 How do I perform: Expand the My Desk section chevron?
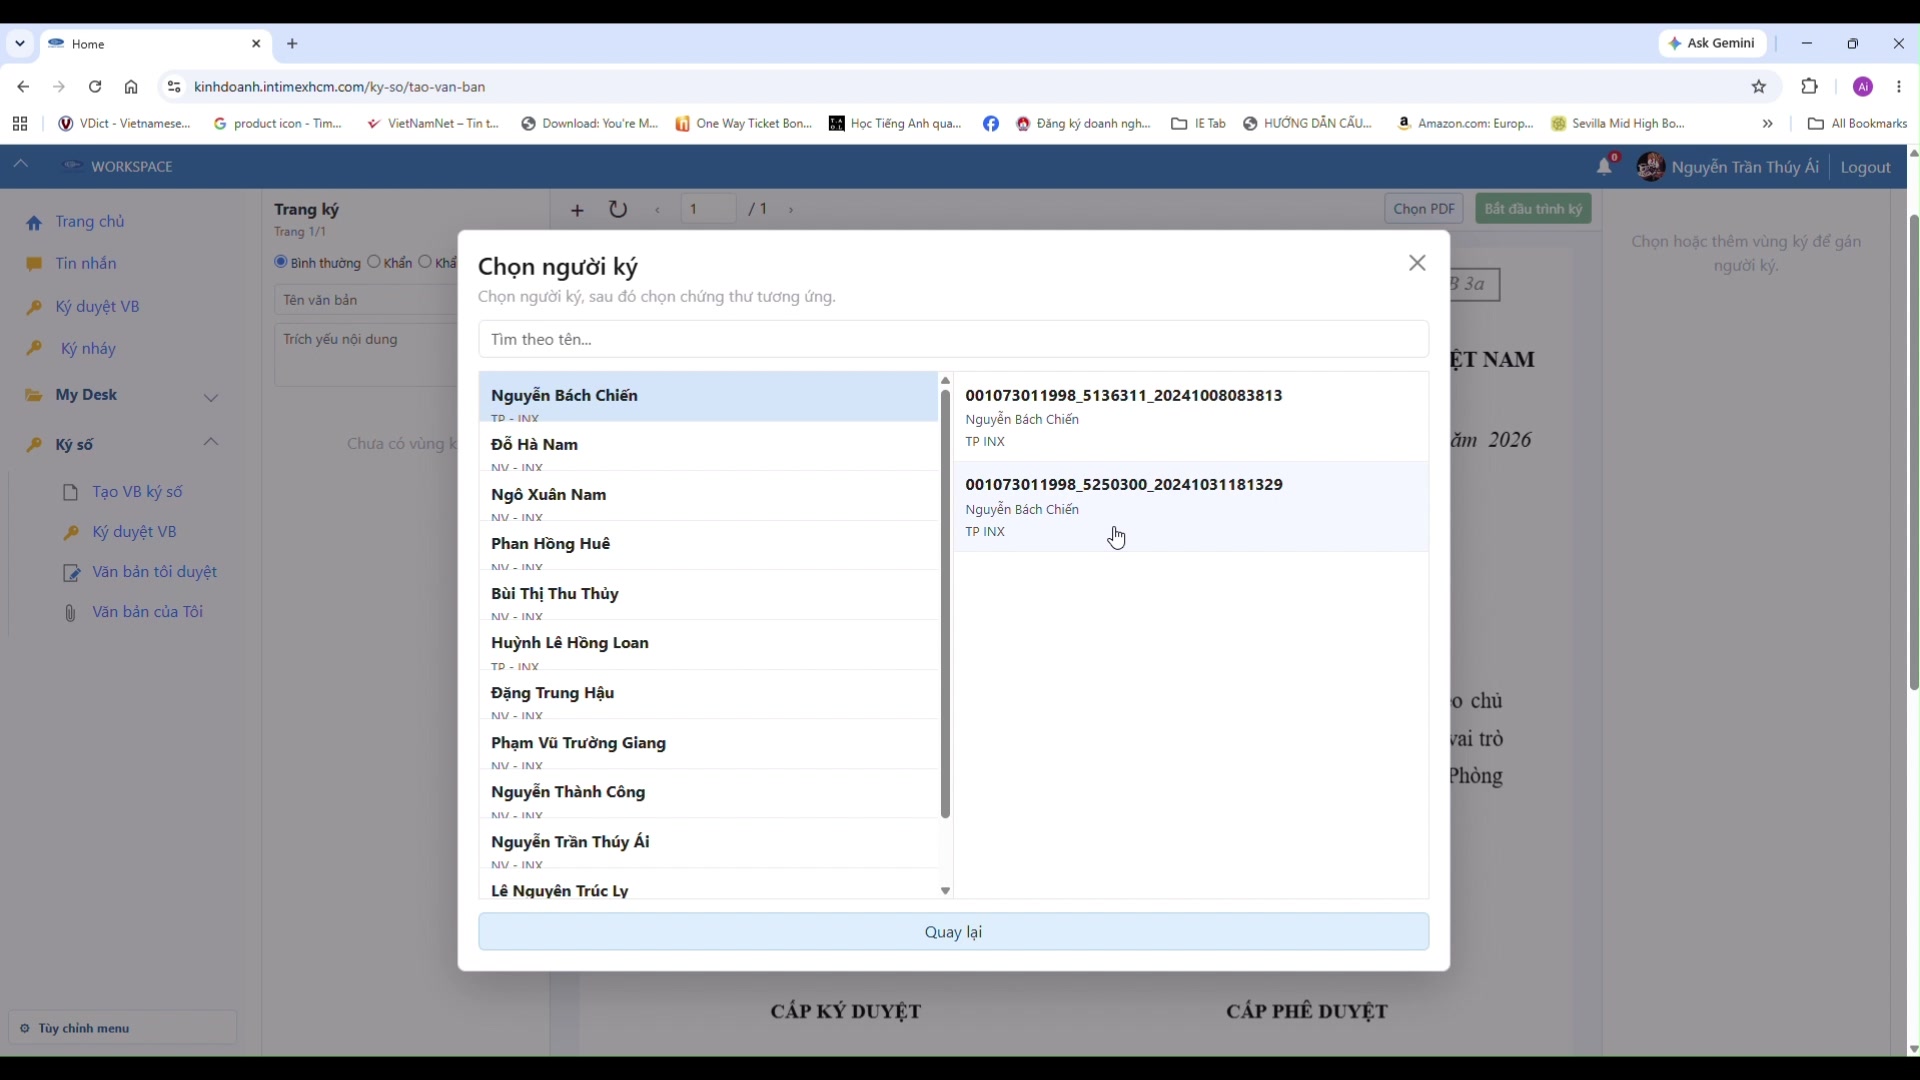(211, 397)
